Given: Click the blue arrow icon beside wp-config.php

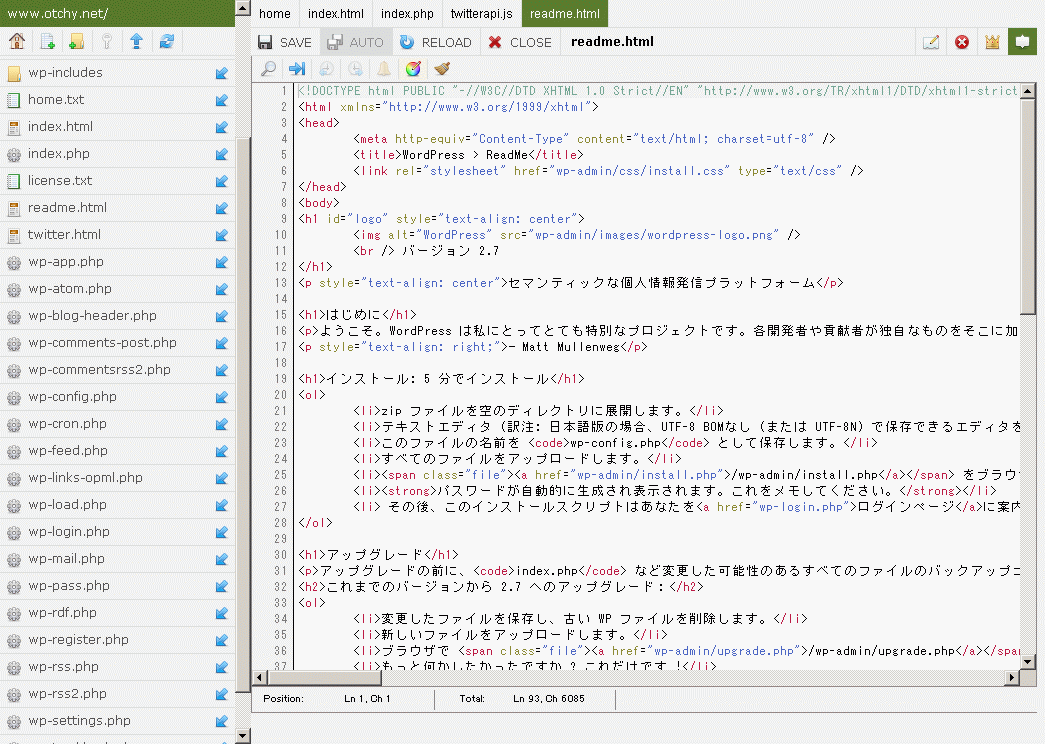Looking at the screenshot, I should pos(222,397).
